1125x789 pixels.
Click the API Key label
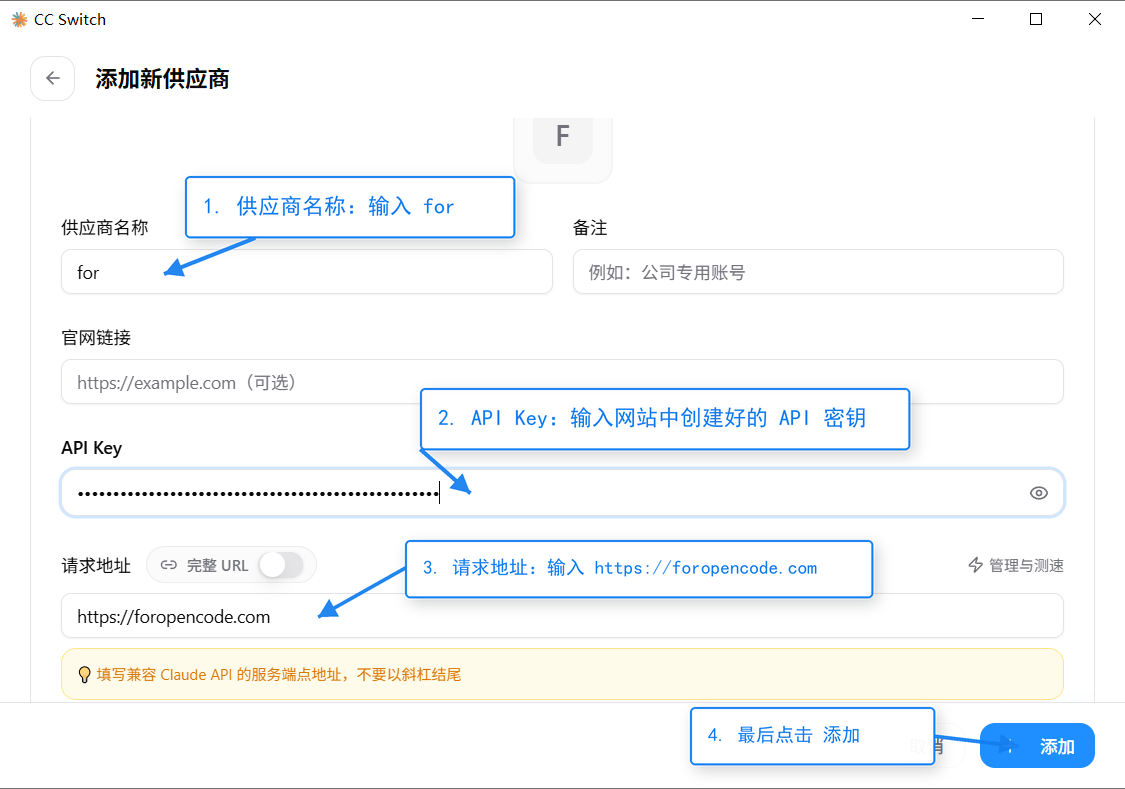[x=92, y=448]
